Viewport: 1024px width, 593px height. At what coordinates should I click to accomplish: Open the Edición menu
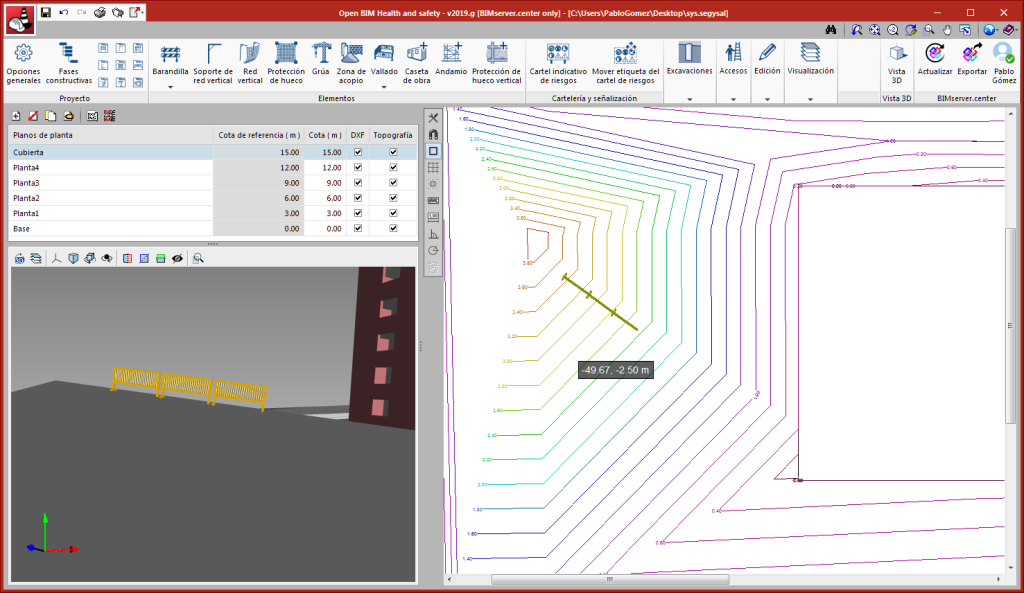767,62
